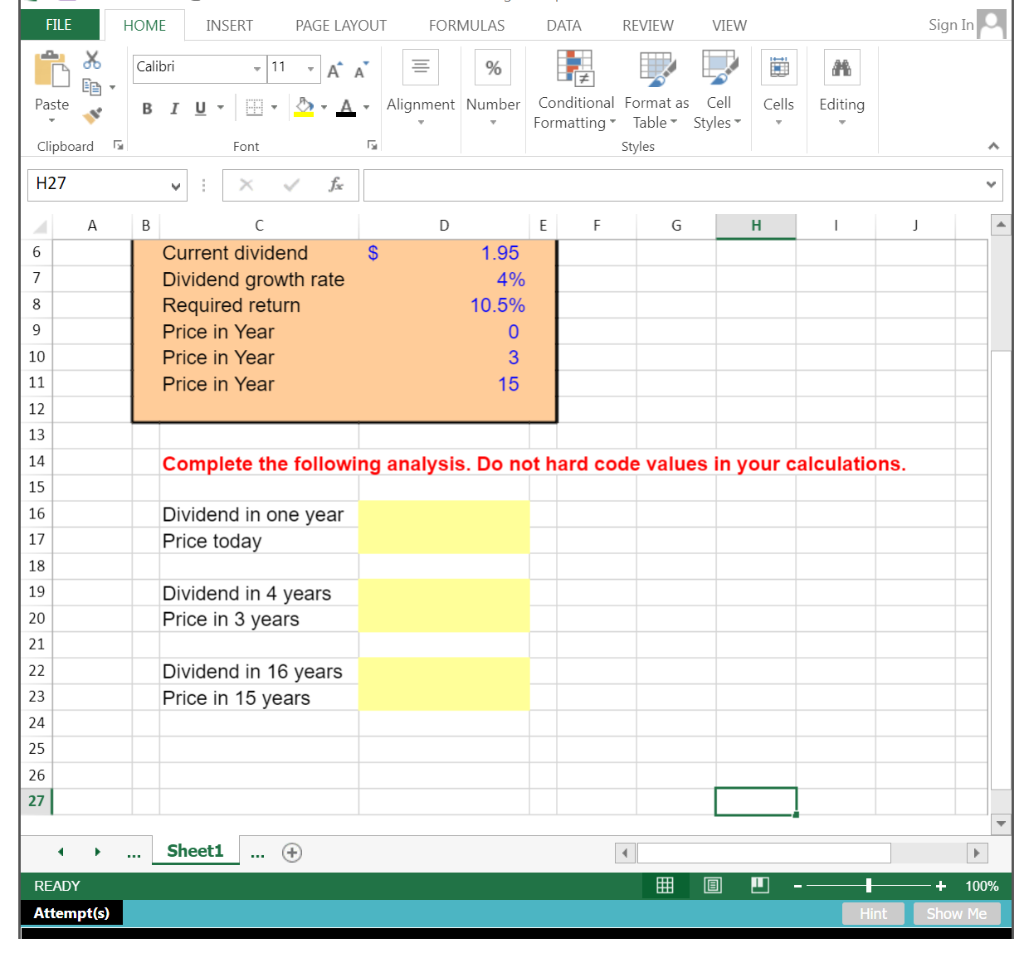1024x953 pixels.
Task: Click the Cut scissors icon
Action: [x=92, y=60]
